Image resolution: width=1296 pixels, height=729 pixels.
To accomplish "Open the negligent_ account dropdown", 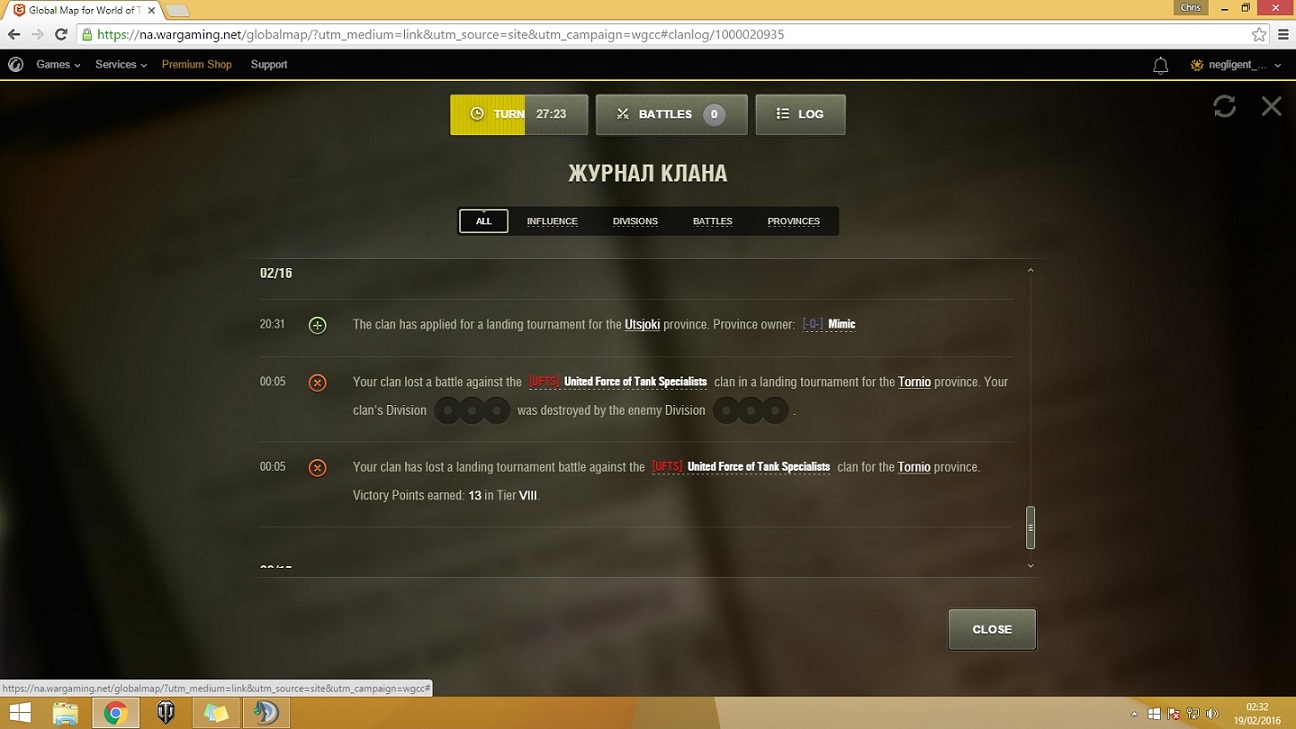I will click(1236, 65).
